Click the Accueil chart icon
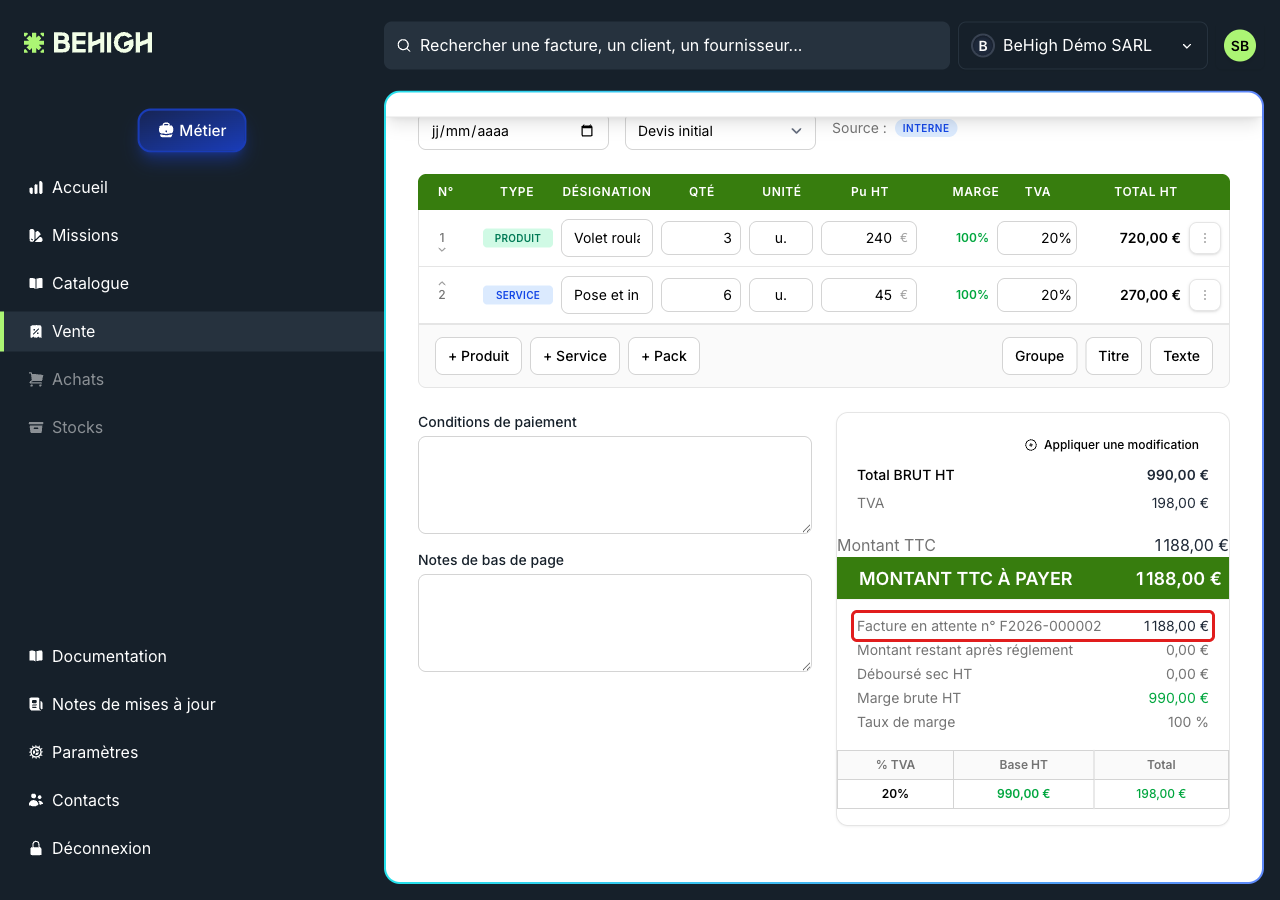Viewport: 1280px width, 900px height. (x=36, y=187)
